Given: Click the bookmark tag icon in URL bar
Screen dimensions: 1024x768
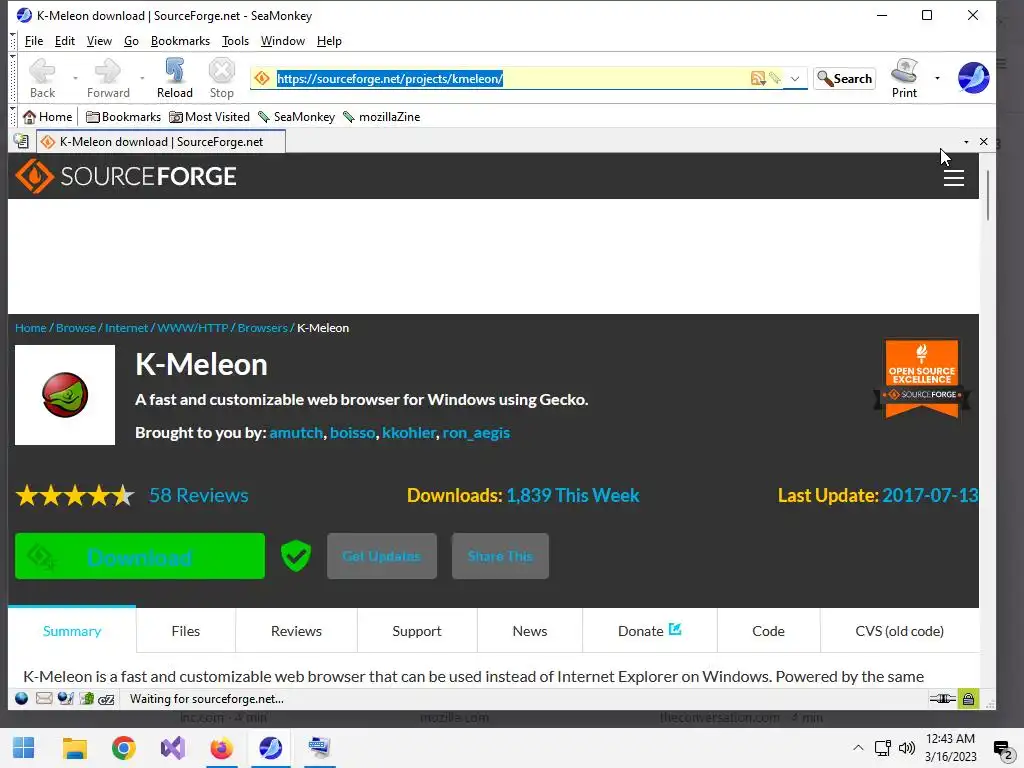Looking at the screenshot, I should 775,78.
